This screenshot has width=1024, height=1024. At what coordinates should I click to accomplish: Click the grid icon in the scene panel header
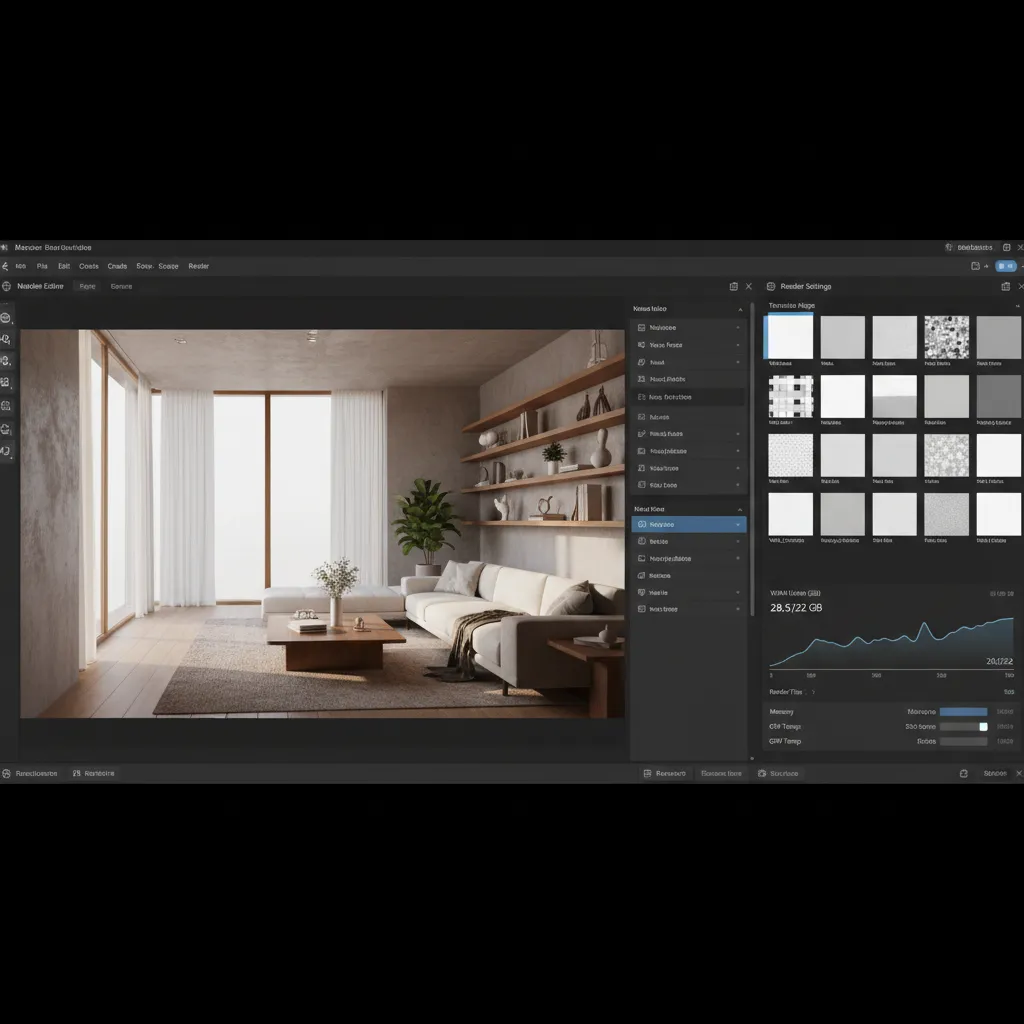tap(734, 286)
